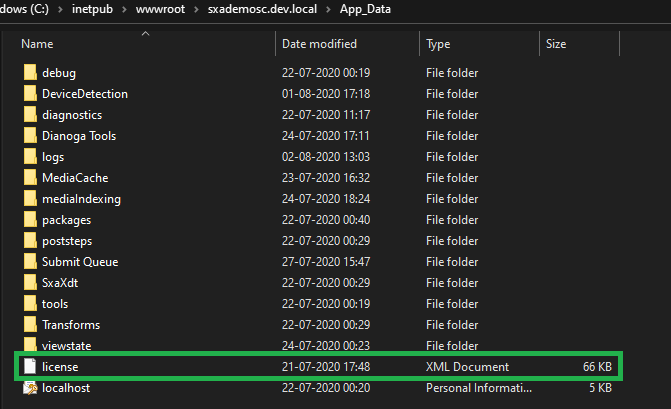Viewport: 671px width, 409px height.
Task: Expand the chevron before App_Data in path
Action: click(x=332, y=10)
